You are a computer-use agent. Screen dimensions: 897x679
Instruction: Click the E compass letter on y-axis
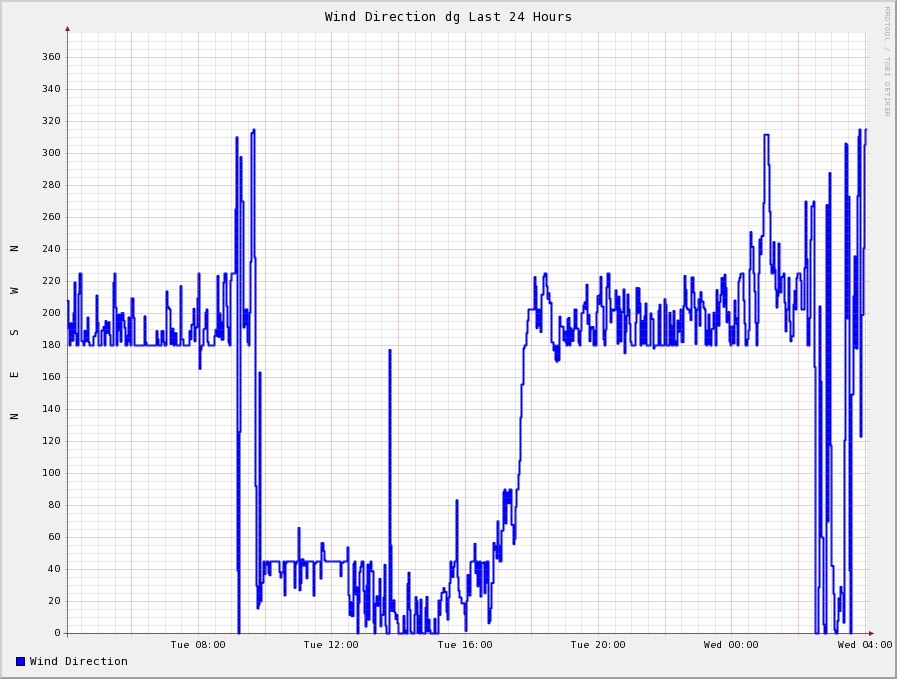[14, 374]
